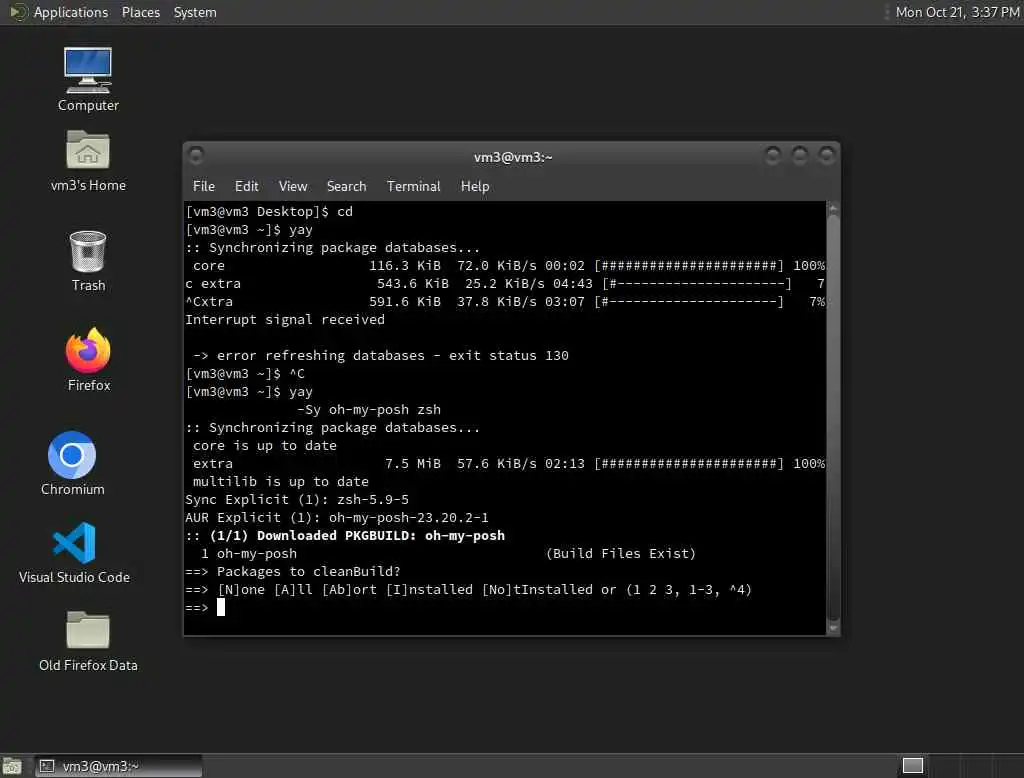
Task: Open the View menu in terminal
Action: [x=293, y=186]
